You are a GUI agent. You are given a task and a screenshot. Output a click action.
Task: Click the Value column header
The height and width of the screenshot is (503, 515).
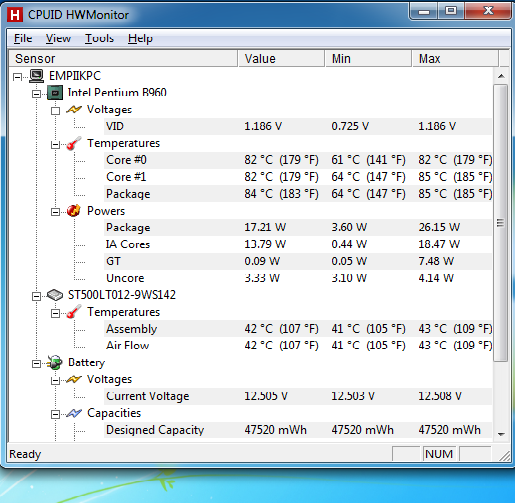[281, 59]
